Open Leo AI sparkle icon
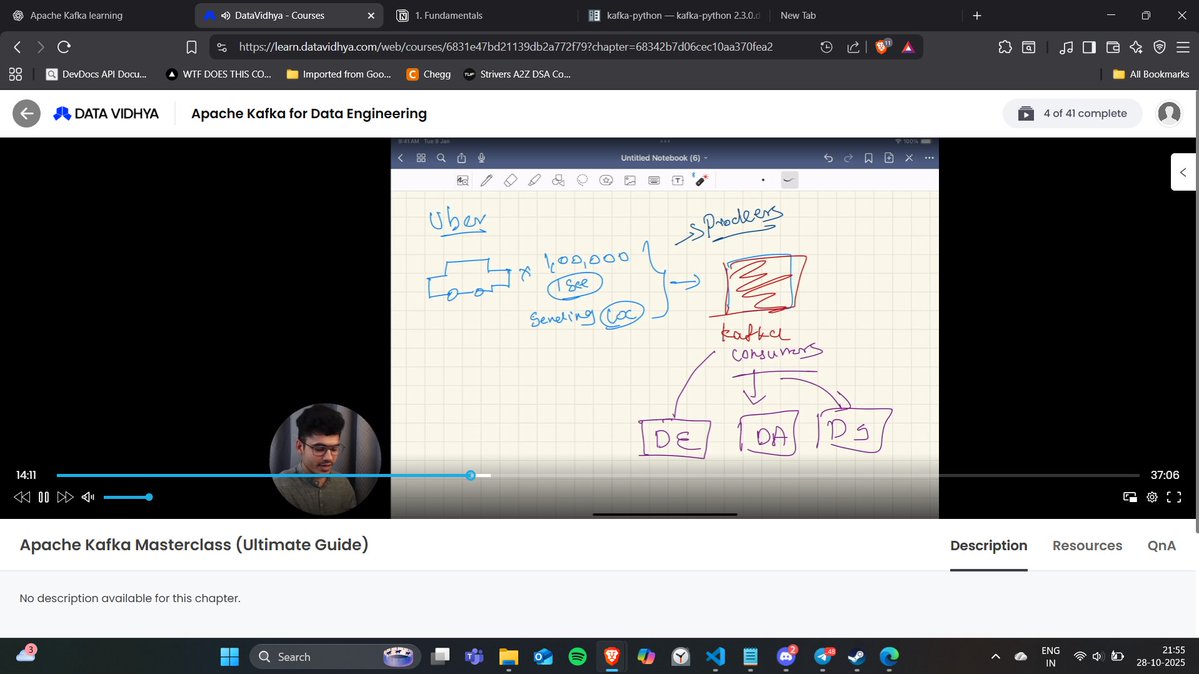 (1136, 47)
